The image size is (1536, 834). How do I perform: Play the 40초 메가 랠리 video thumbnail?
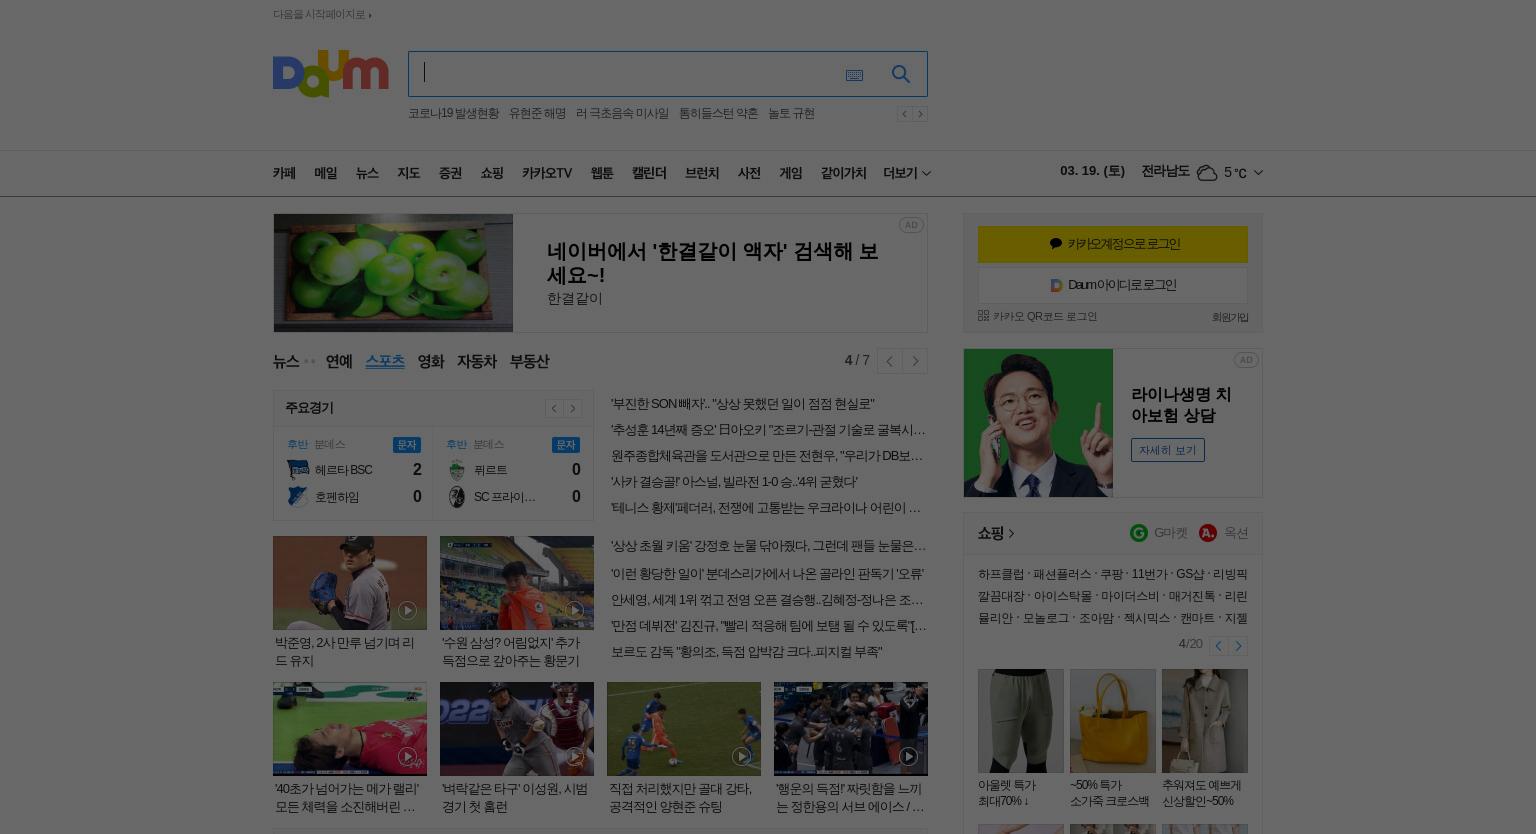(x=350, y=729)
